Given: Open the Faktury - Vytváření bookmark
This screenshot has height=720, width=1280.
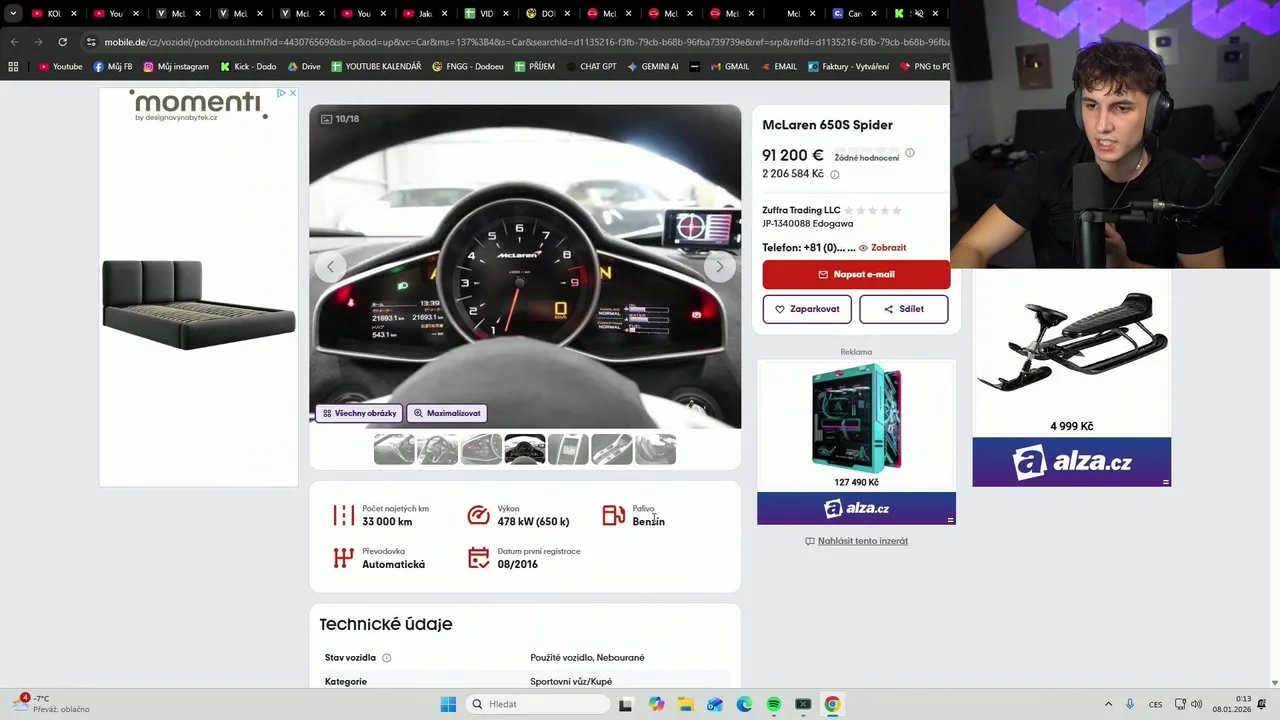Looking at the screenshot, I should (847, 67).
